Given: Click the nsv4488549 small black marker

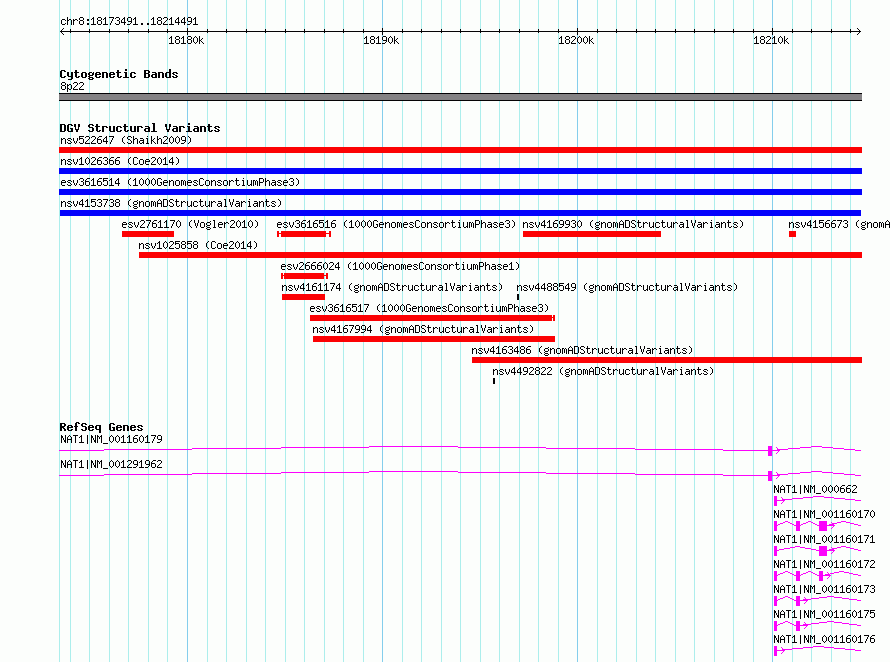Looking at the screenshot, I should 518,297.
